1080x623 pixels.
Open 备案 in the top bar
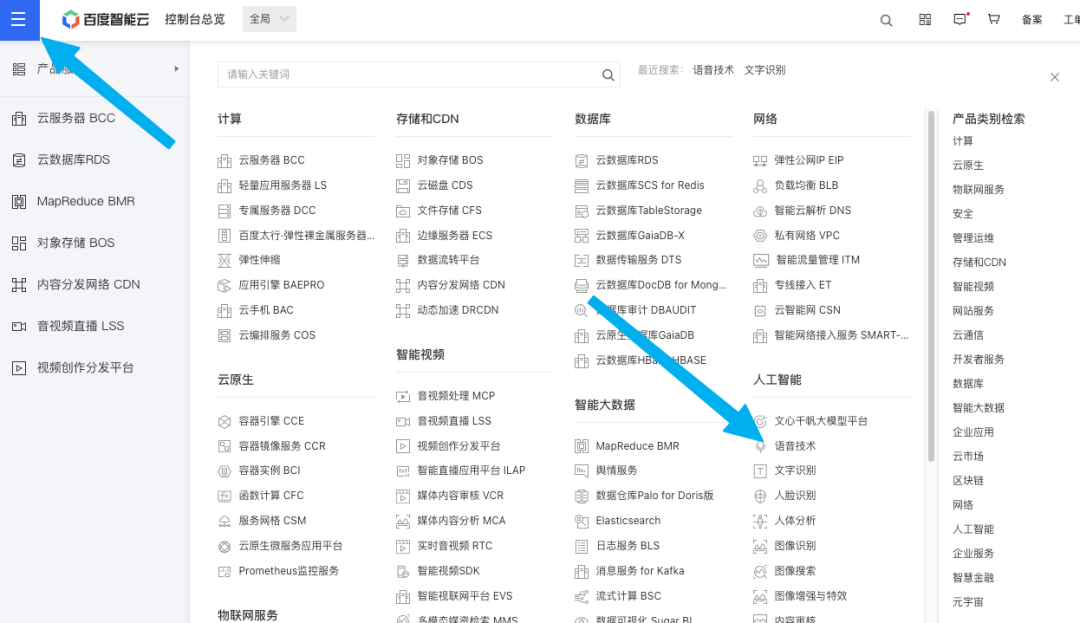(x=1031, y=19)
